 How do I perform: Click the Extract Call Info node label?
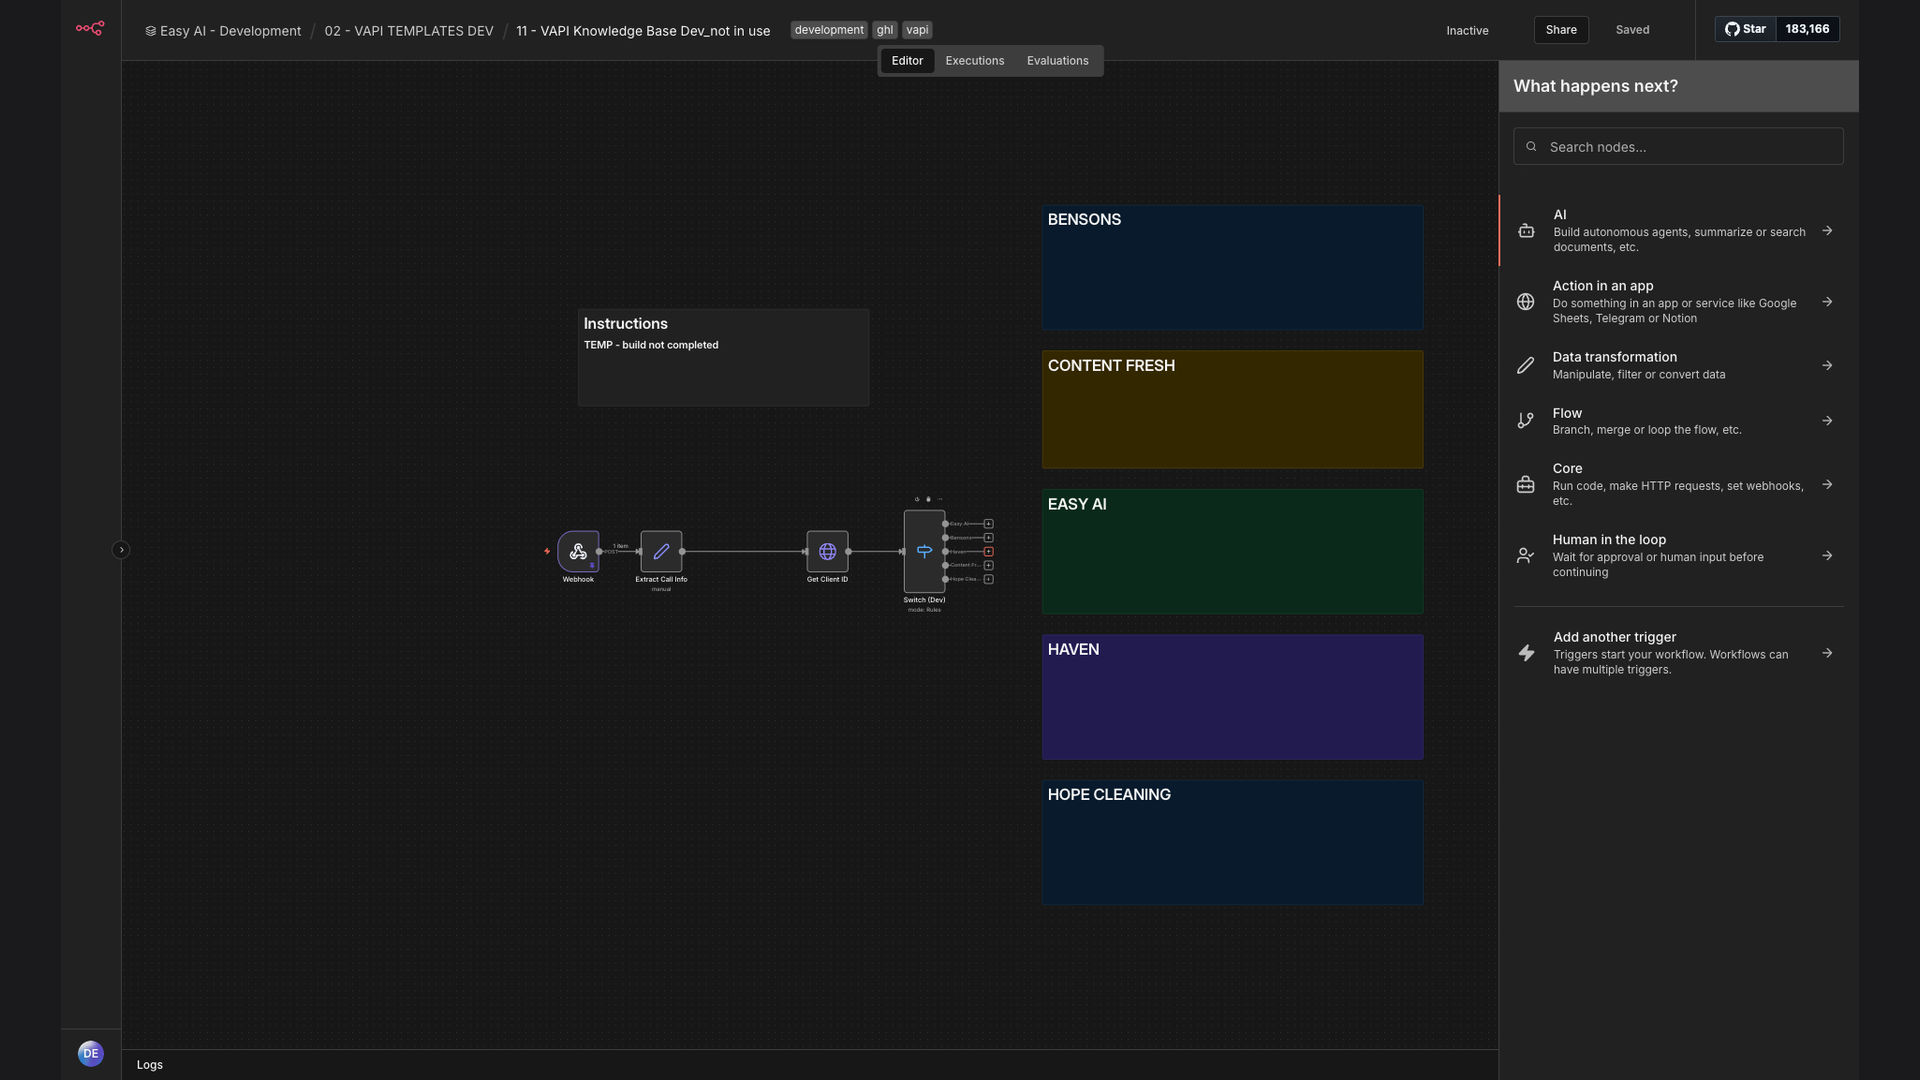(661, 580)
